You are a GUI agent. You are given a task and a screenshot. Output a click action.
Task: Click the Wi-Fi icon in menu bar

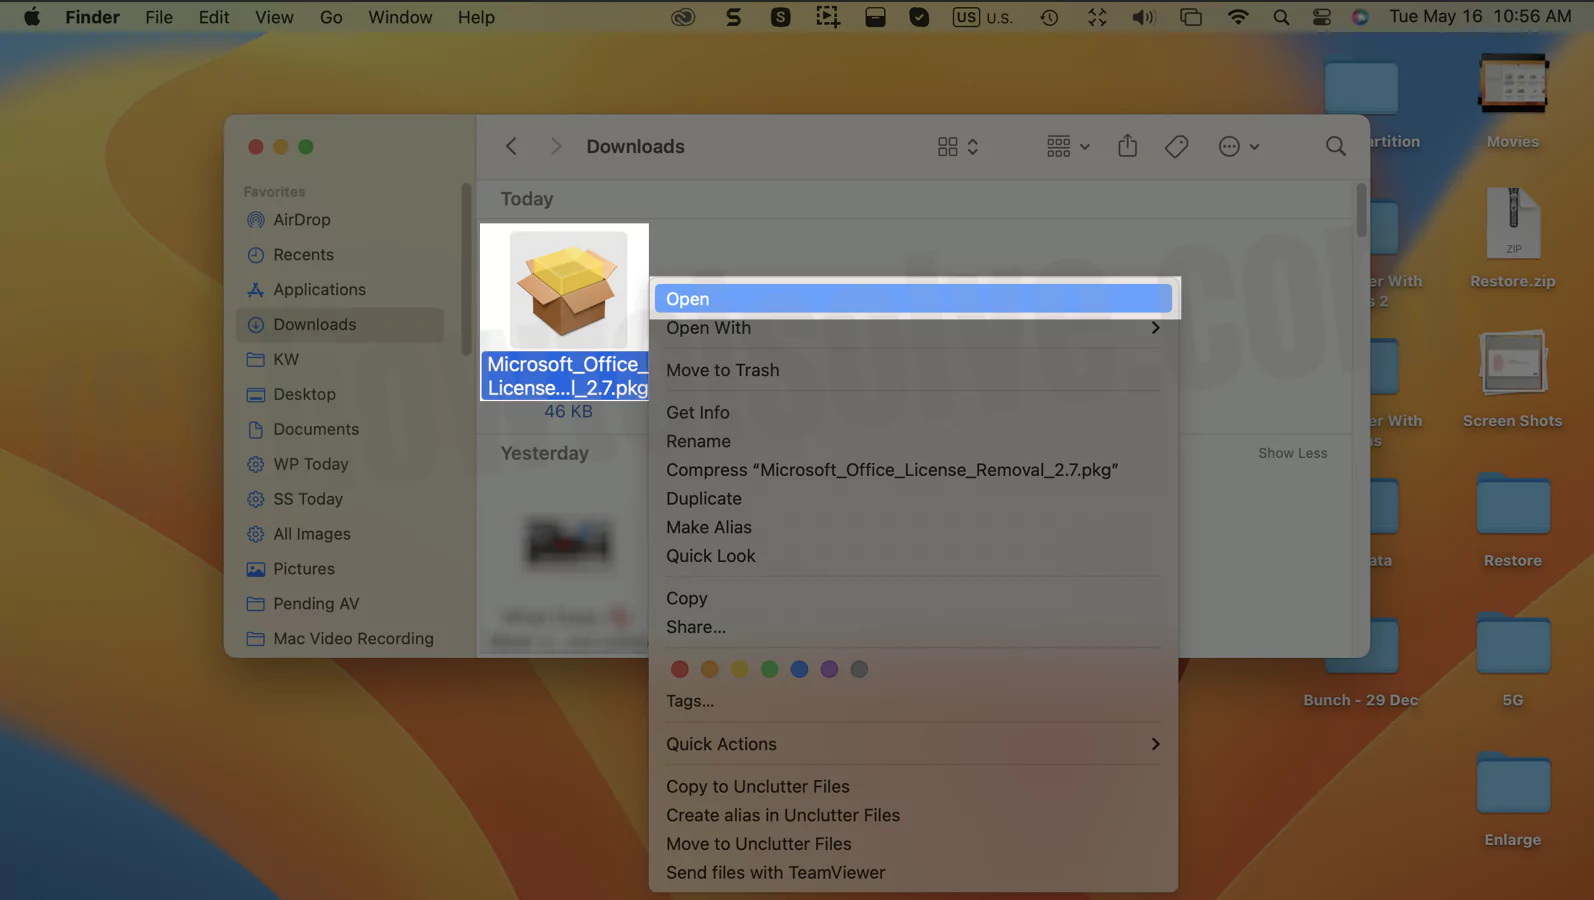[x=1237, y=17]
